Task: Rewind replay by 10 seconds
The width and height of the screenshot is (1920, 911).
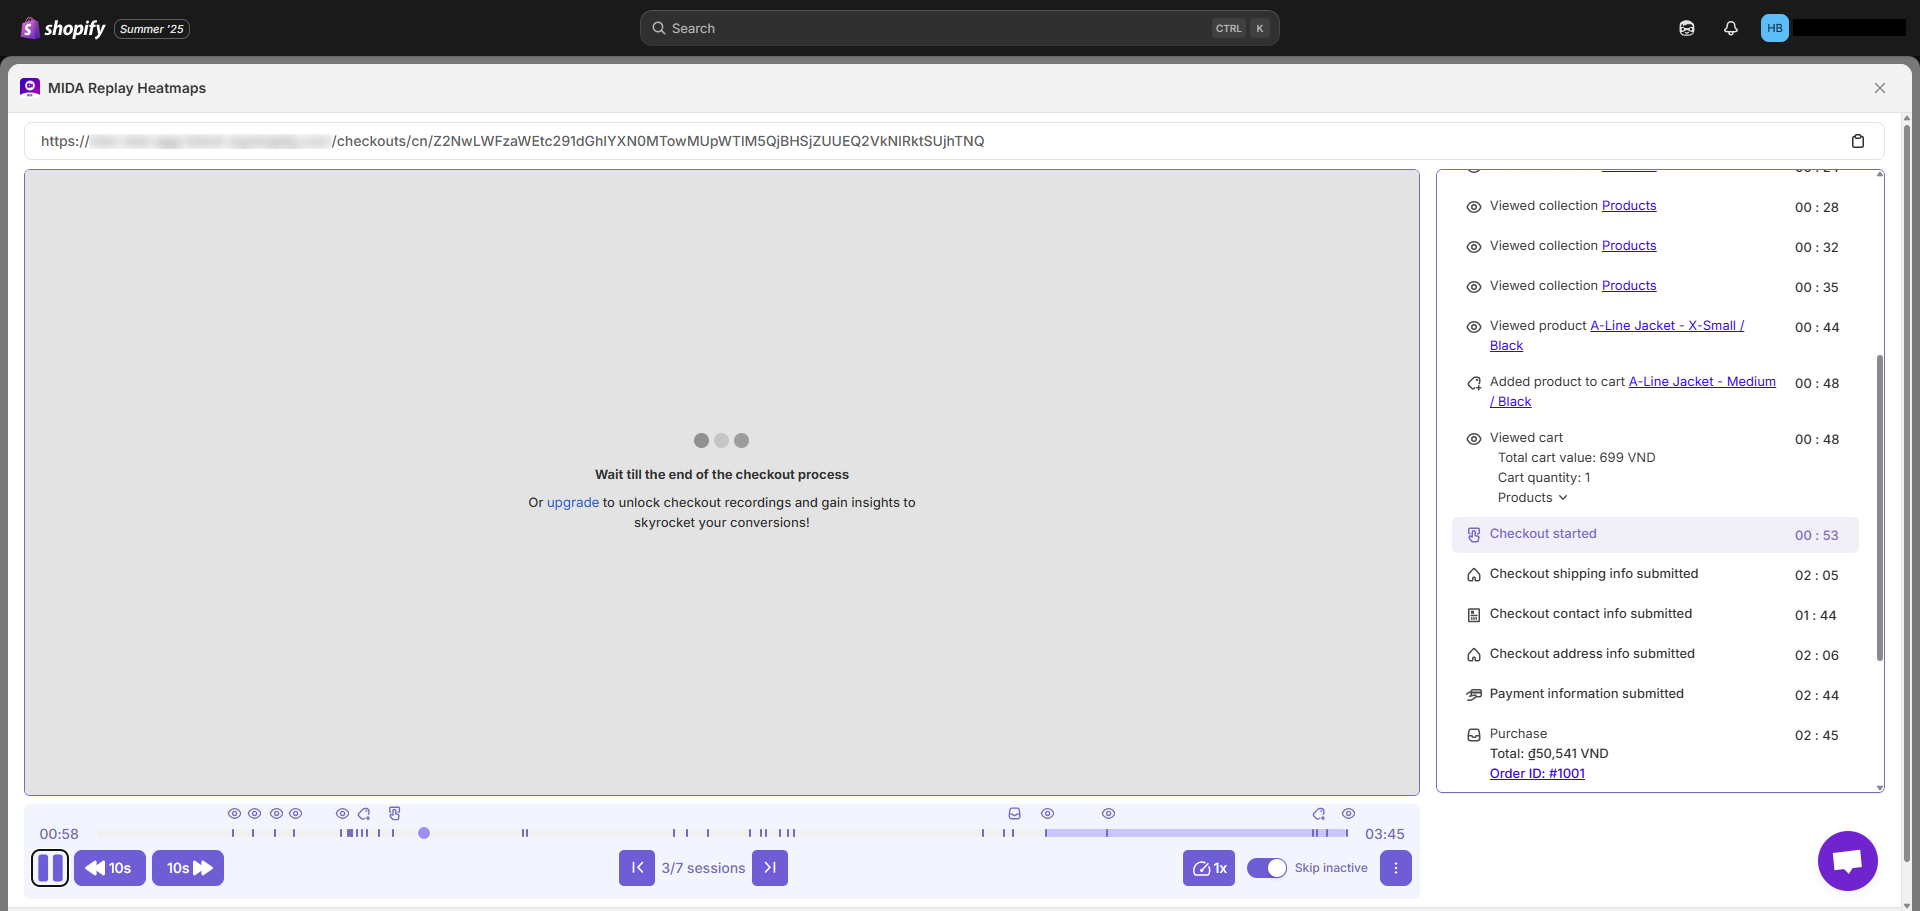Action: coord(110,868)
